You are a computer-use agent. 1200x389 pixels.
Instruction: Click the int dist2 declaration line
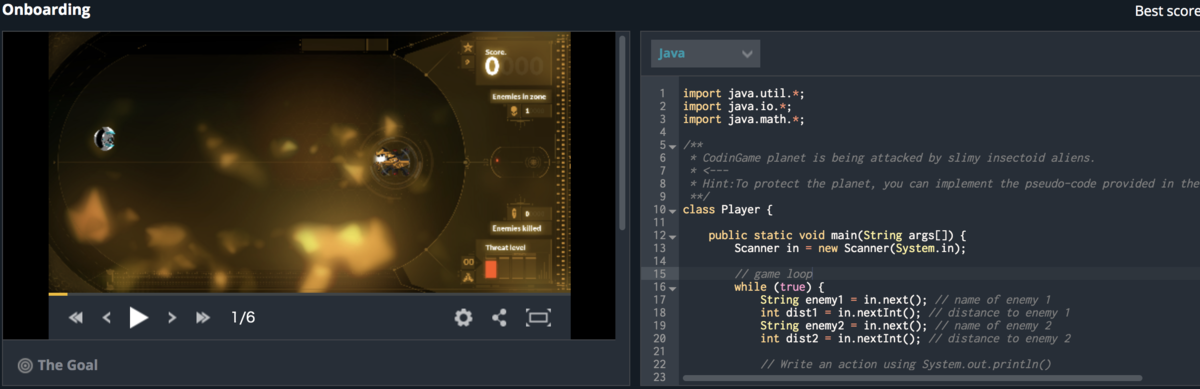click(915, 339)
